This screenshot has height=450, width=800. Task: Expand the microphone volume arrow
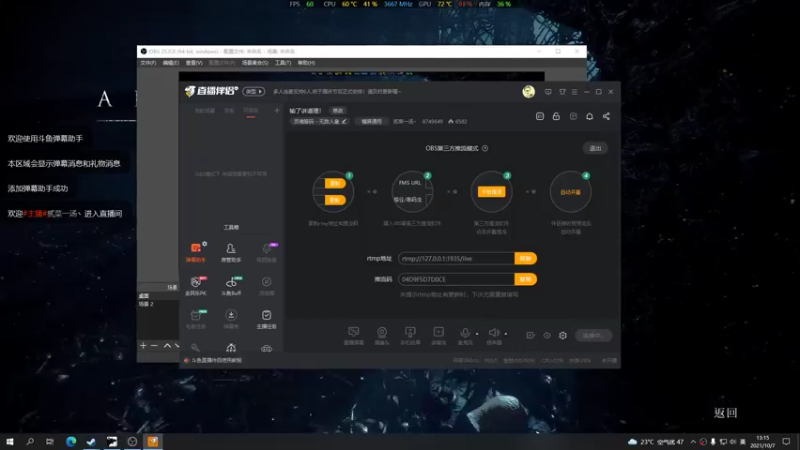point(477,334)
